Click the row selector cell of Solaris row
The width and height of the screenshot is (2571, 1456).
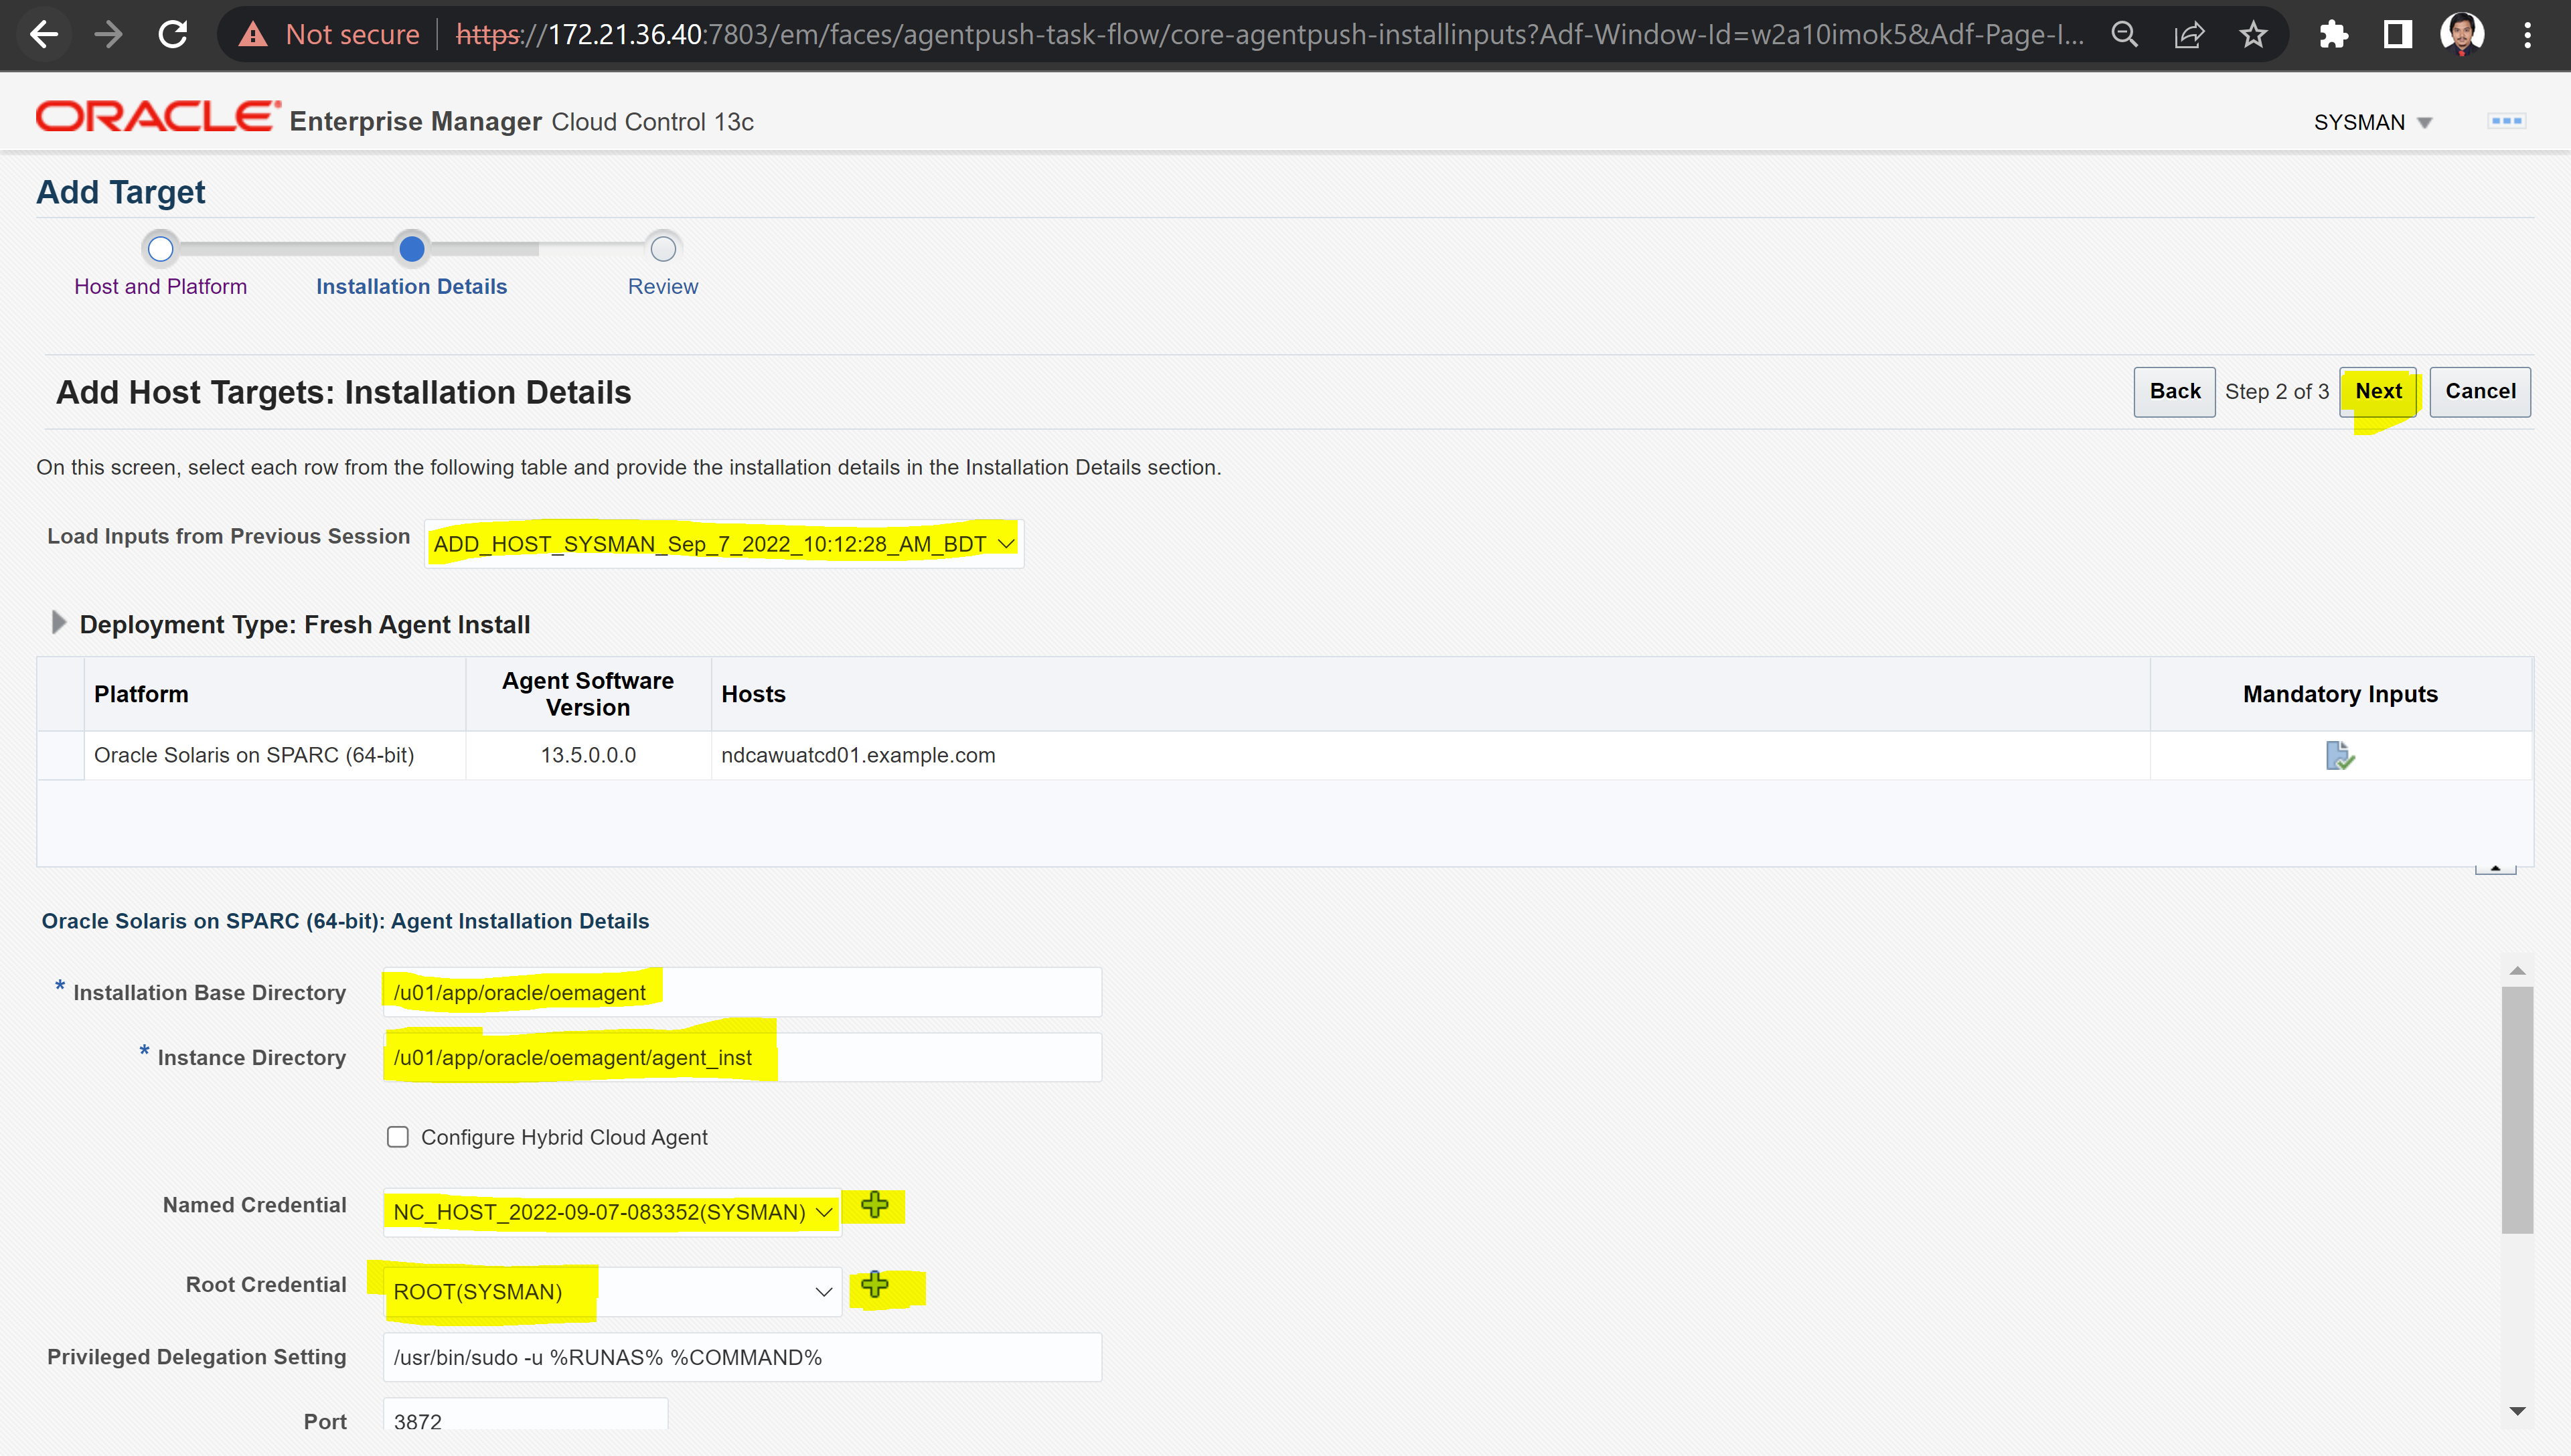pos(61,755)
